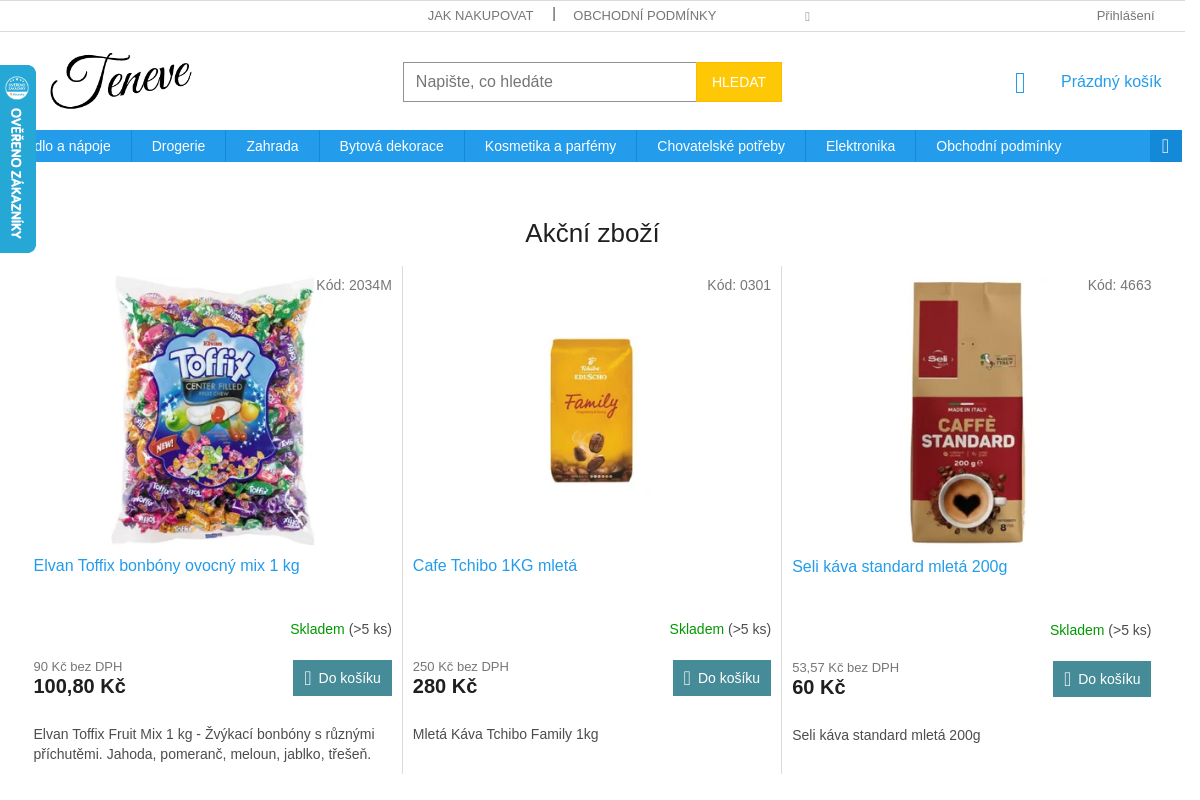Select Kosmetika a parfémy menu item
1200x800 pixels.
tap(550, 146)
